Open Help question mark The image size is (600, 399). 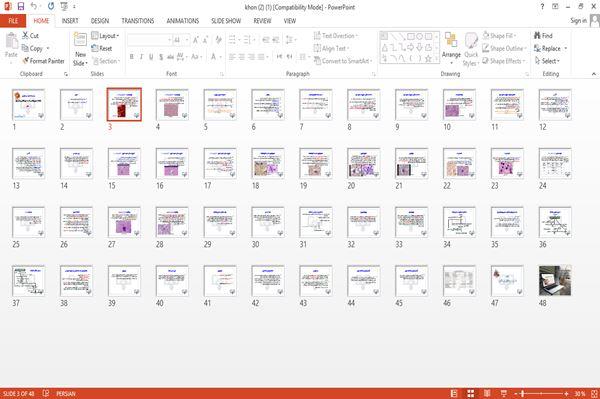pos(542,7)
